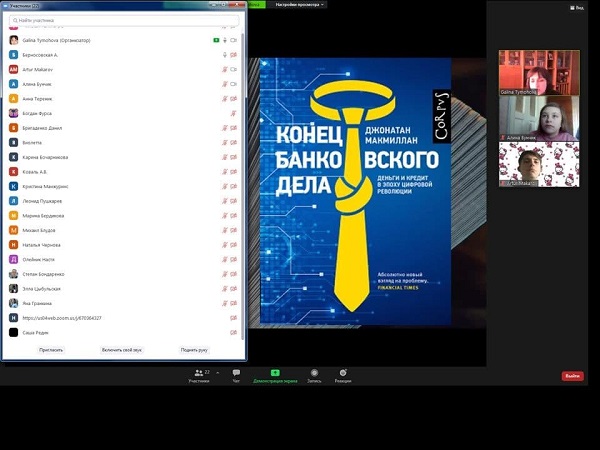The height and width of the screenshot is (450, 600).
Task: Click Galina Tymohova's microphone icon
Action: 225,40
